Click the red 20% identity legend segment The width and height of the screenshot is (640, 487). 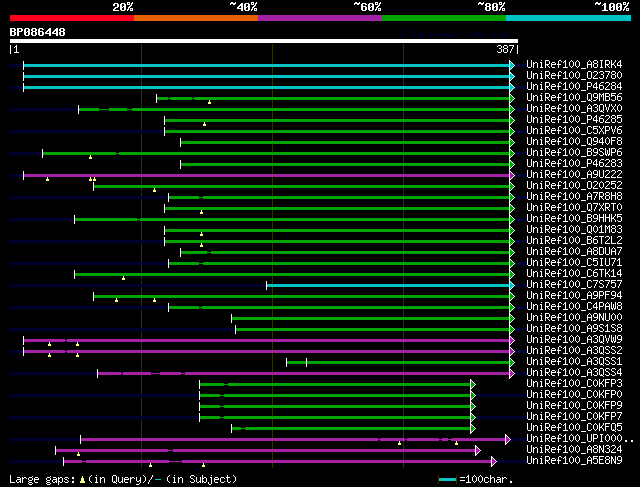[72, 18]
